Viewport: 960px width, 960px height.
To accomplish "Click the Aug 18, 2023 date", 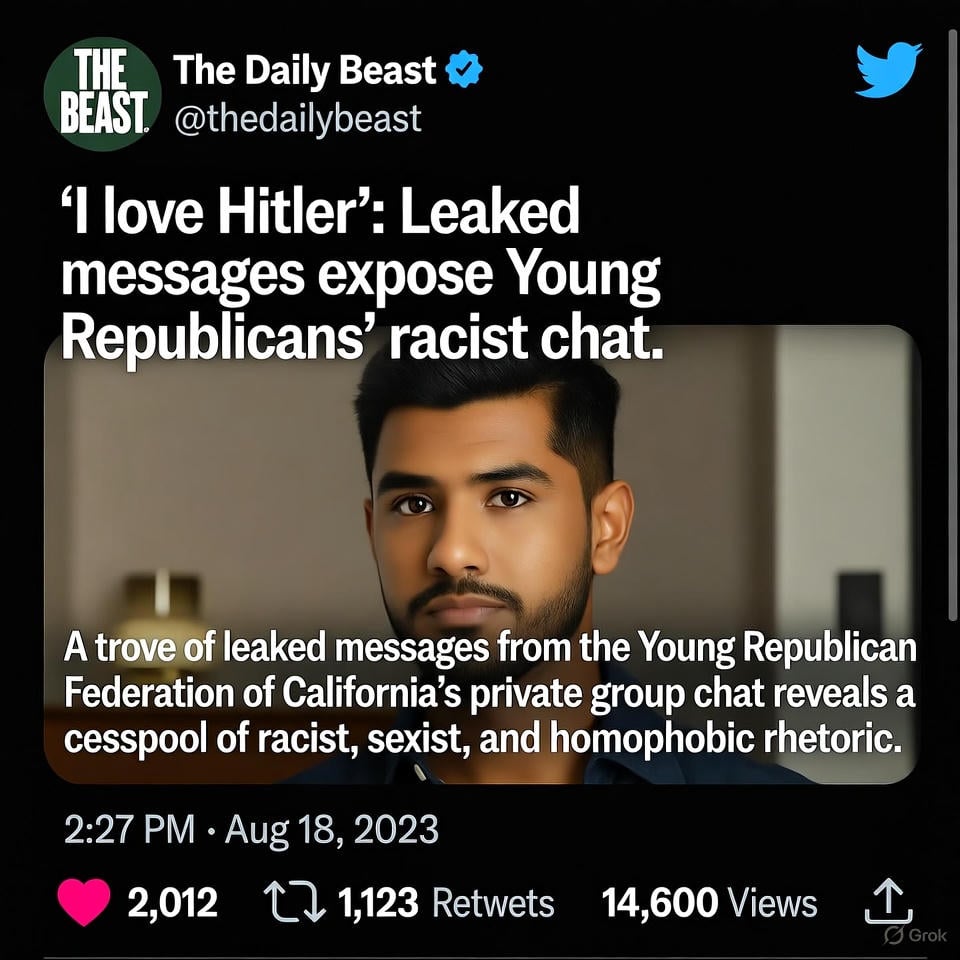I will (332, 831).
